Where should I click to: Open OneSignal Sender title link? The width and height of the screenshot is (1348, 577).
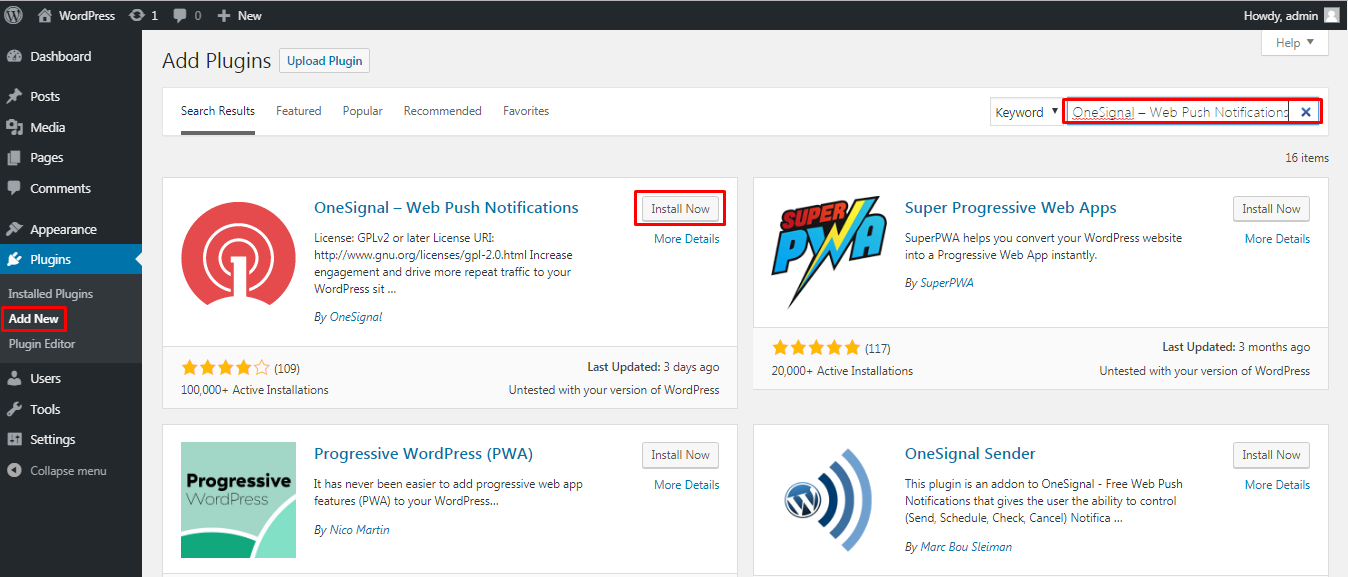pyautogui.click(x=970, y=454)
